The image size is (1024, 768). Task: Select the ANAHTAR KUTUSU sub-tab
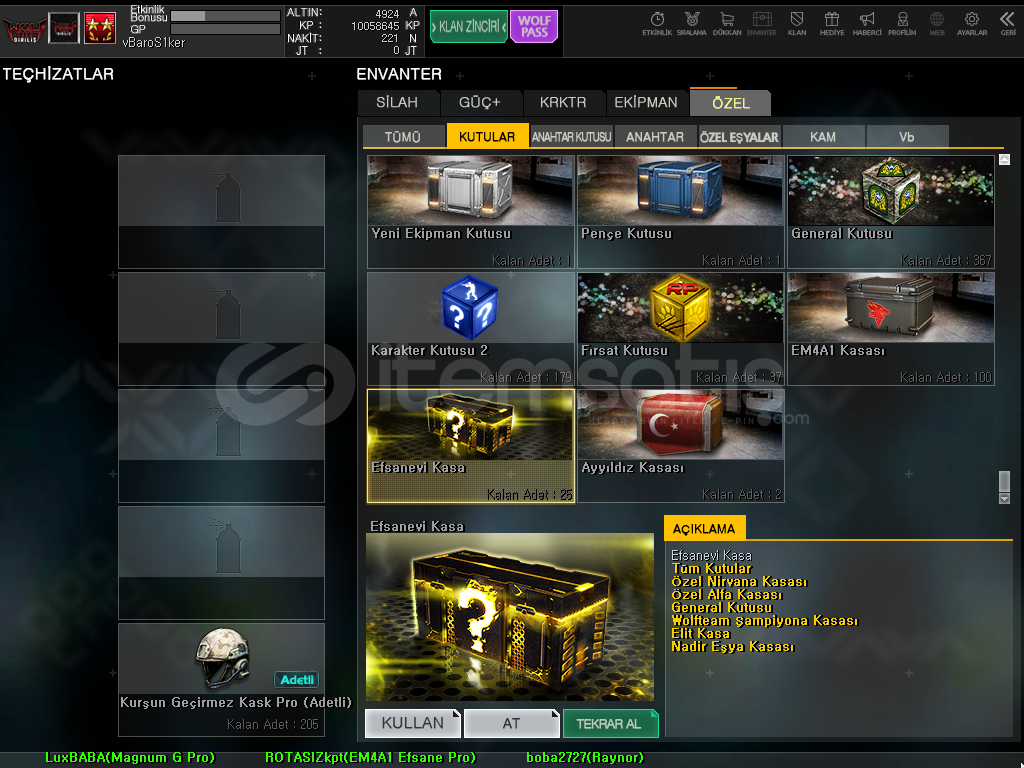571,136
